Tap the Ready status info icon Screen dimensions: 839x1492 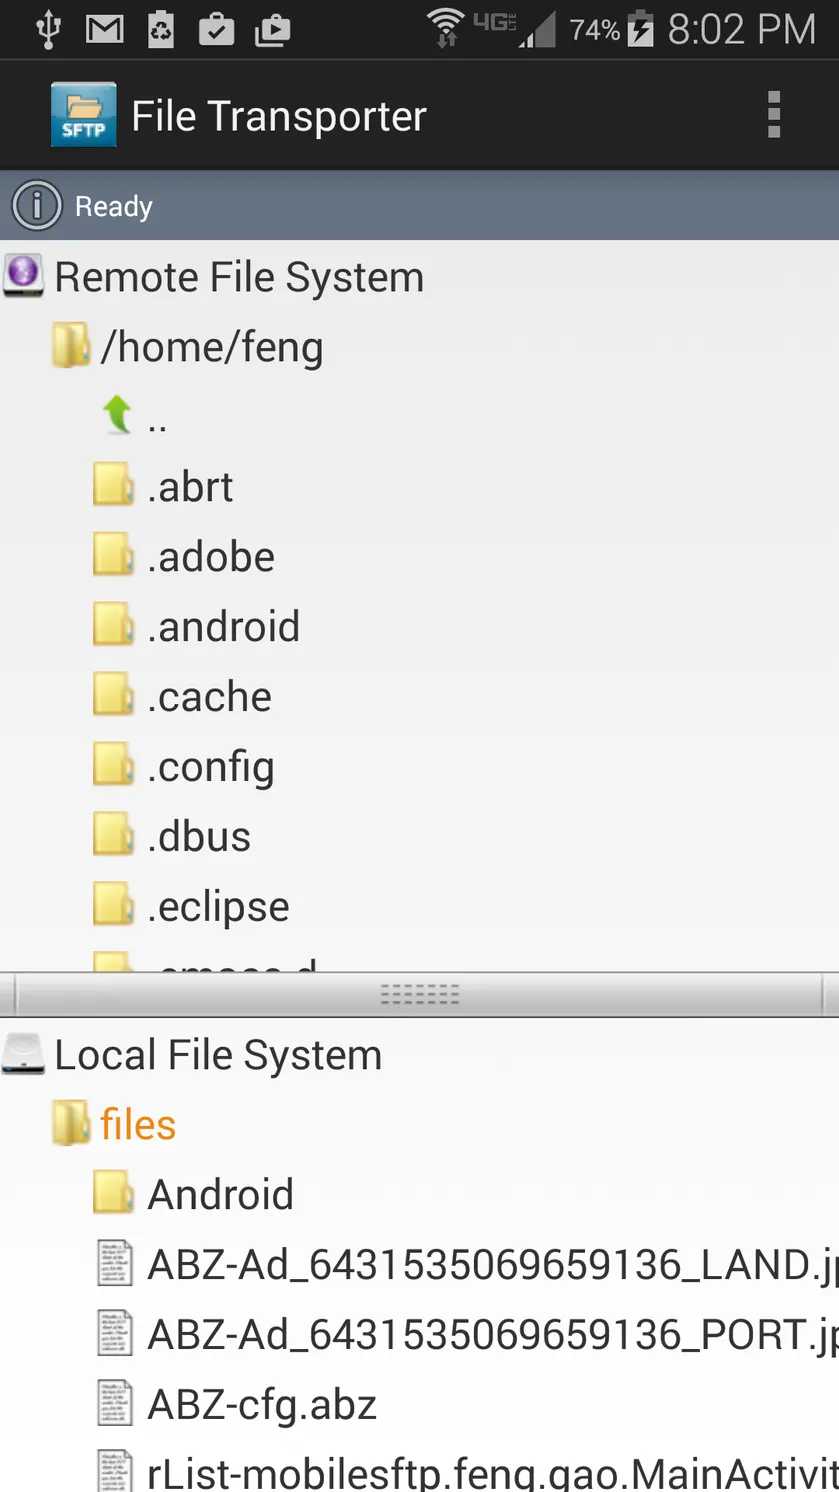tap(37, 206)
